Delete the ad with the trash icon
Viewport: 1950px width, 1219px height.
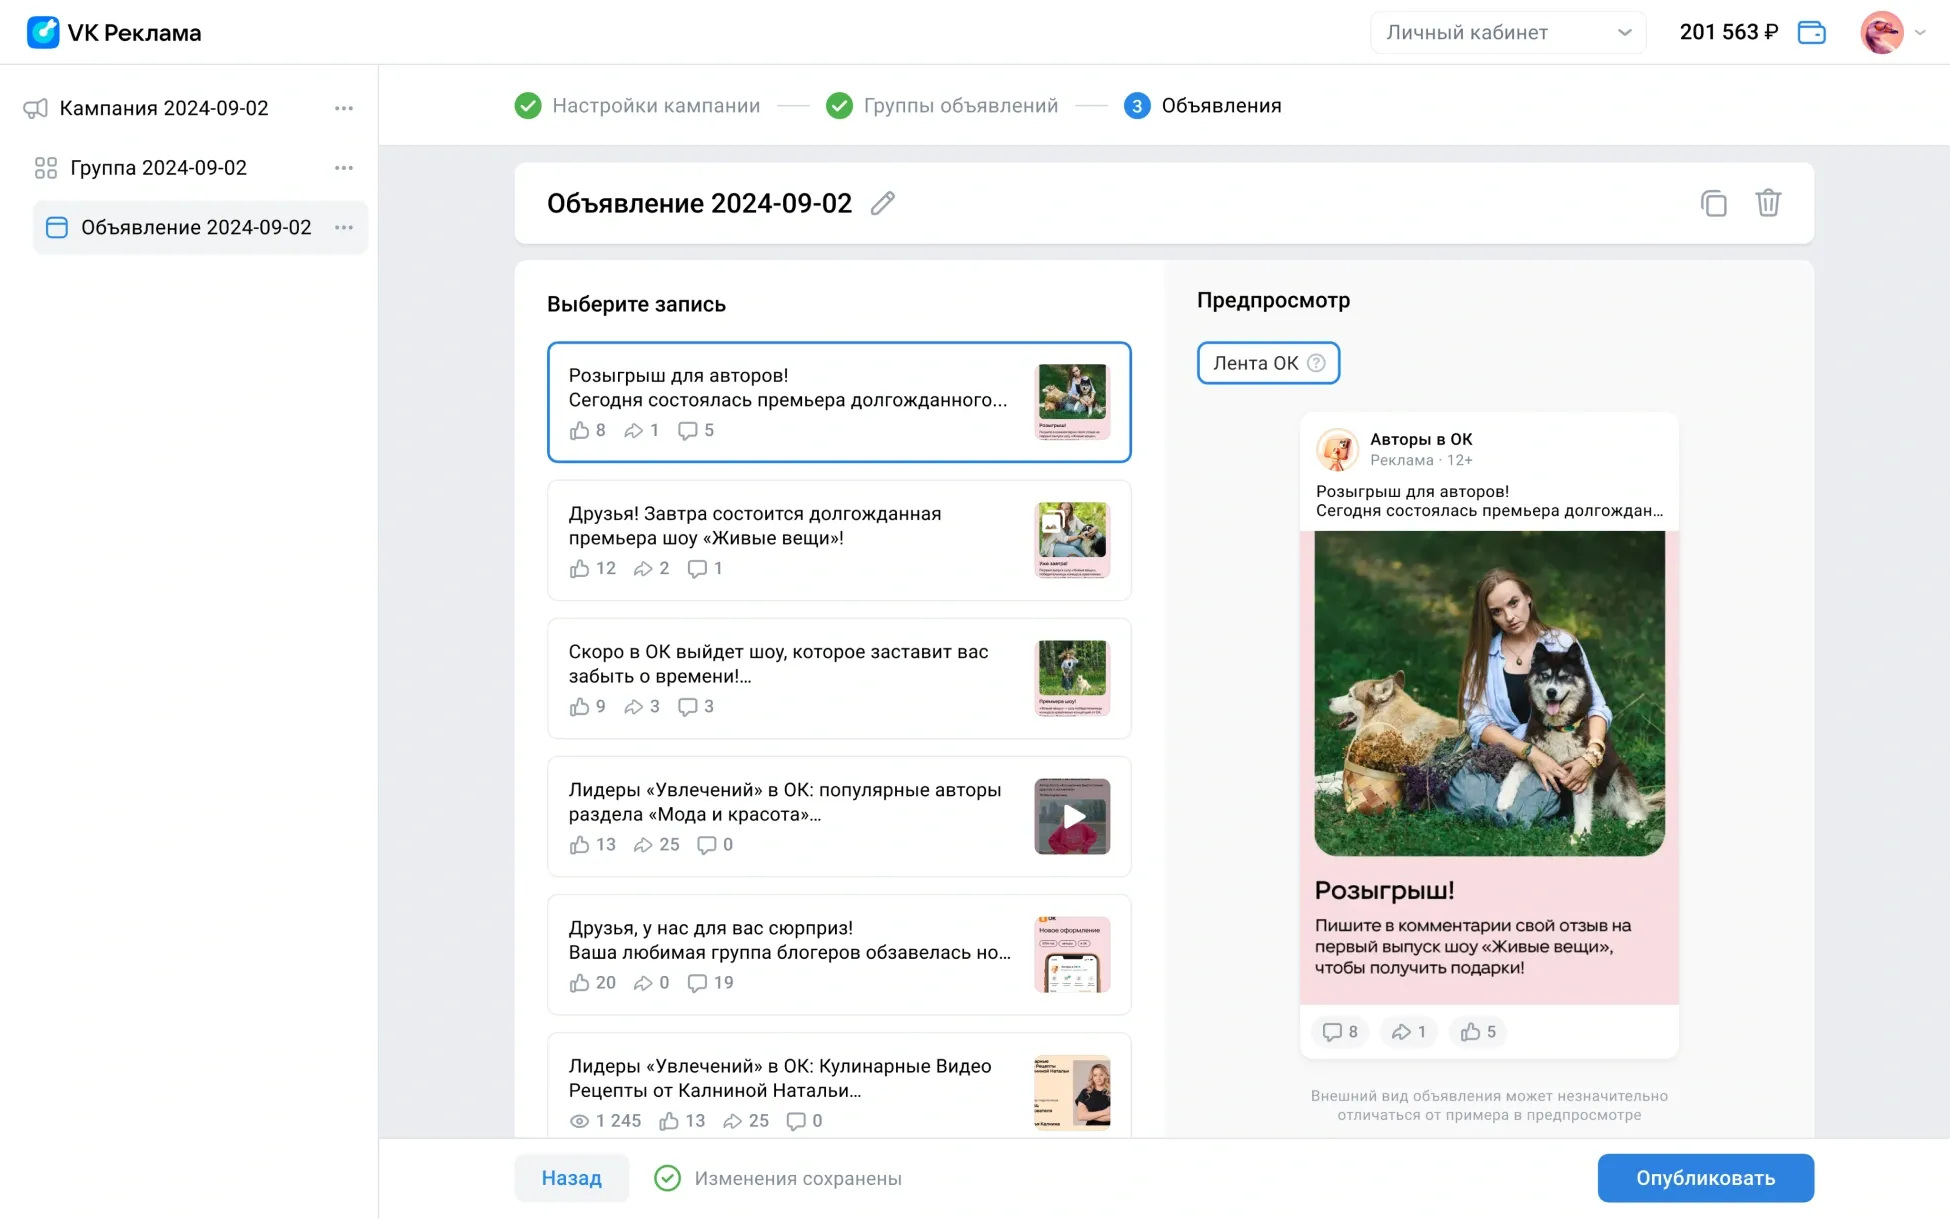(x=1767, y=203)
